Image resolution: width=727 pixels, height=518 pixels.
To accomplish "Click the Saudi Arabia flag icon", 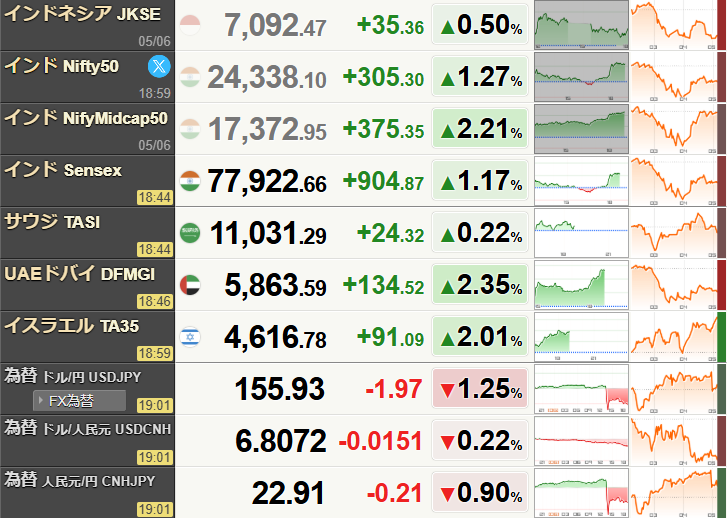I will 190,233.
